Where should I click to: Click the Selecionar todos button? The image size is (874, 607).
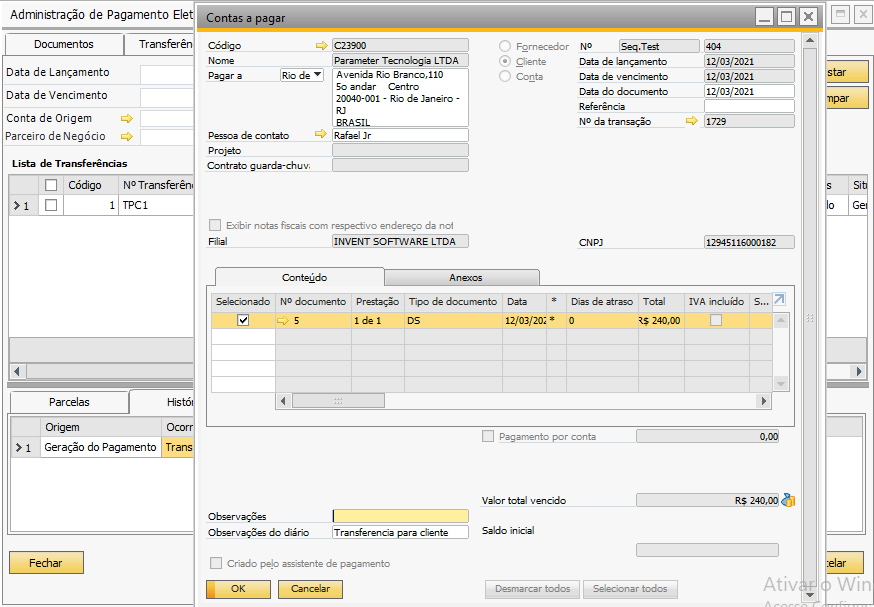click(630, 589)
